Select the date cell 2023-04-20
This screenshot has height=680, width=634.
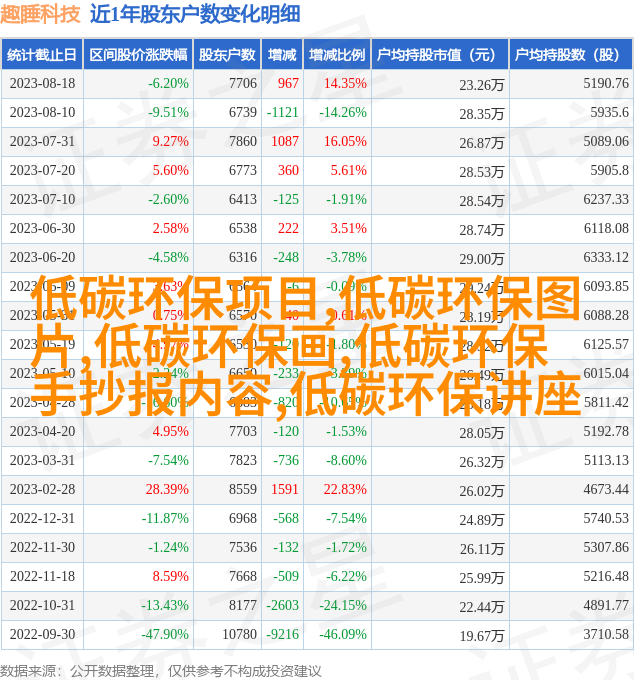tap(42, 432)
